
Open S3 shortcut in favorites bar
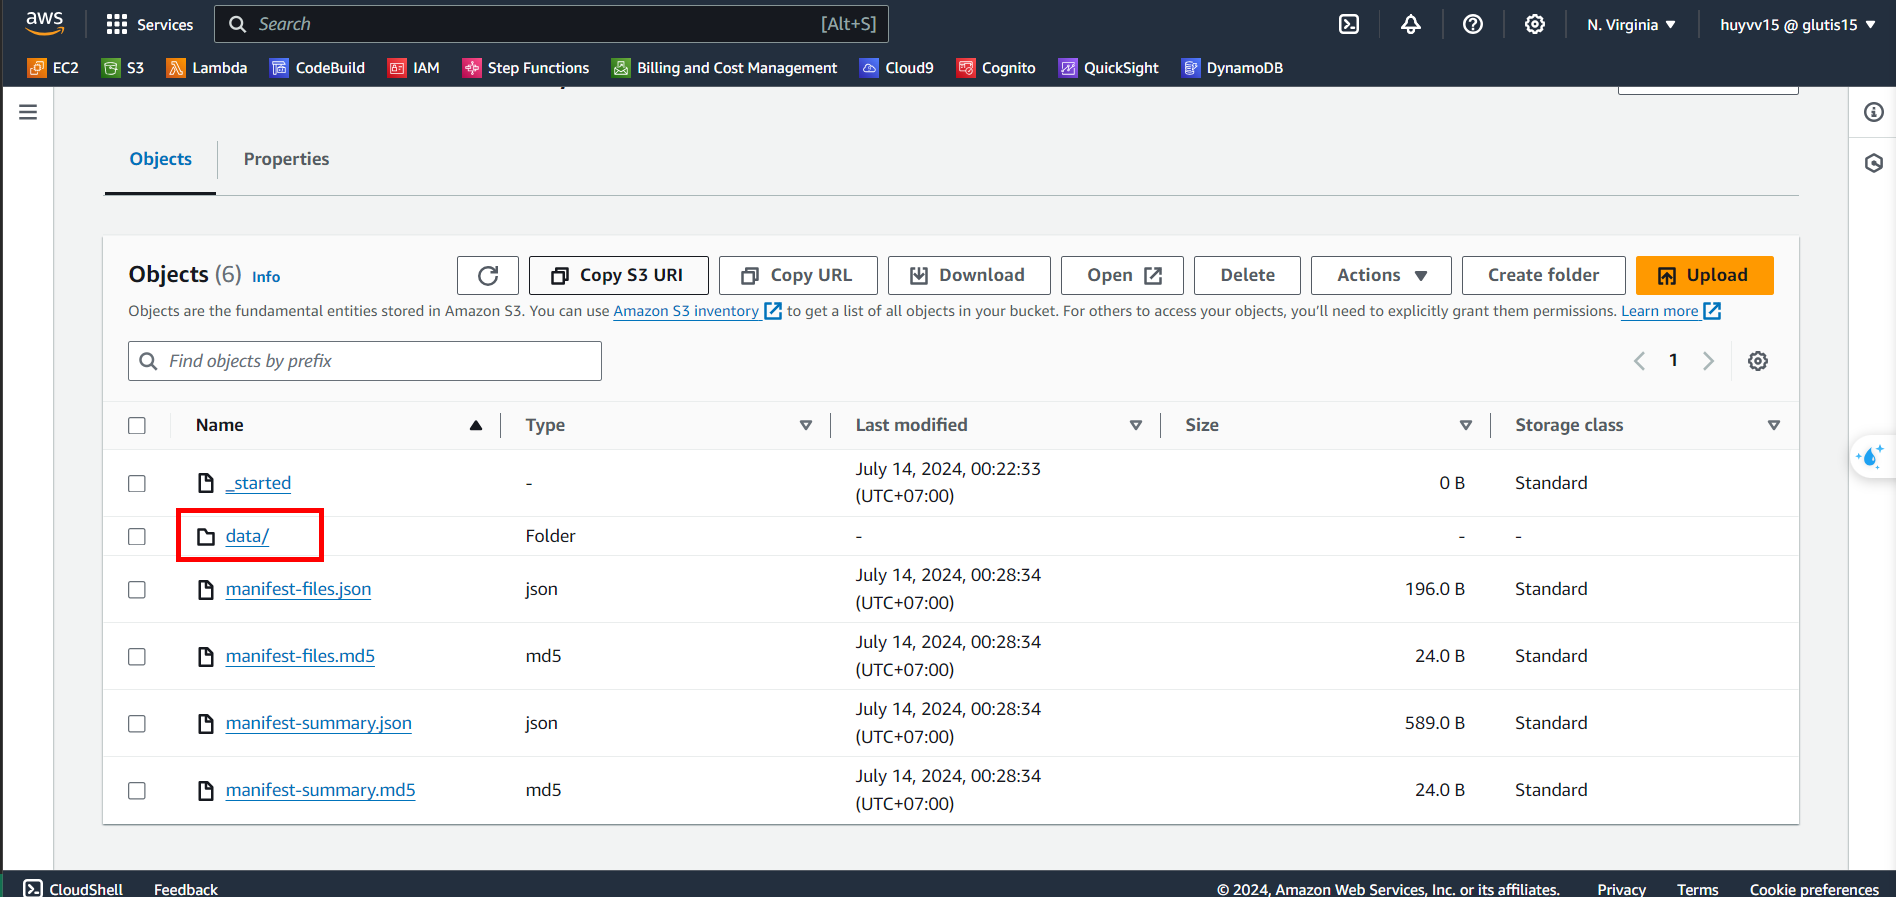tap(124, 68)
